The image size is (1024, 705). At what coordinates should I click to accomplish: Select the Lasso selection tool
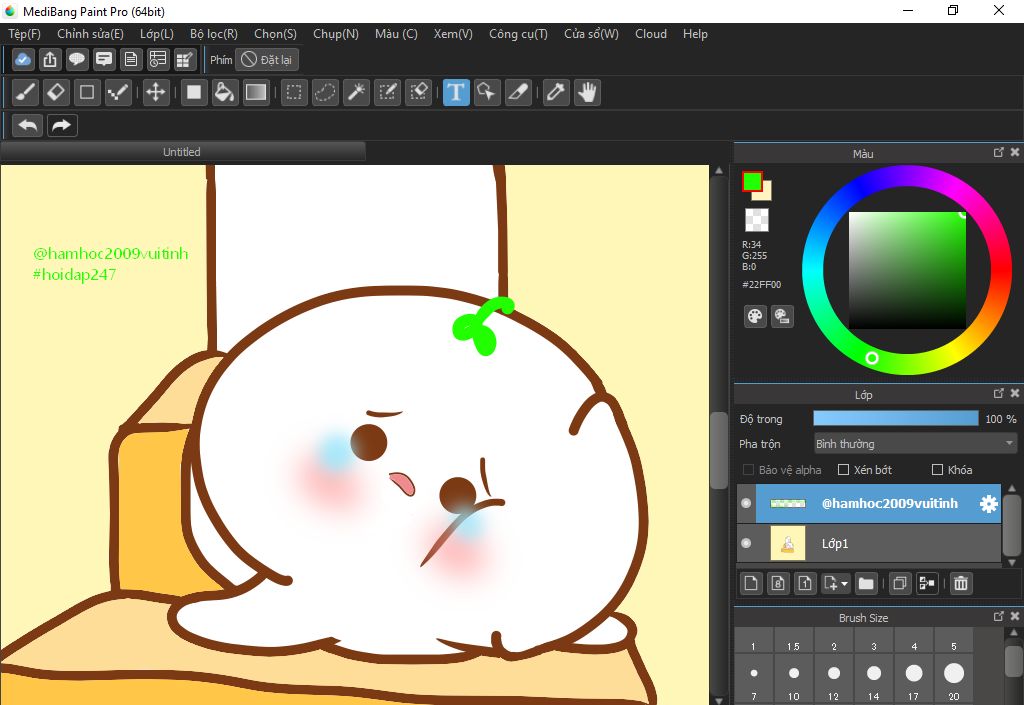(x=325, y=92)
